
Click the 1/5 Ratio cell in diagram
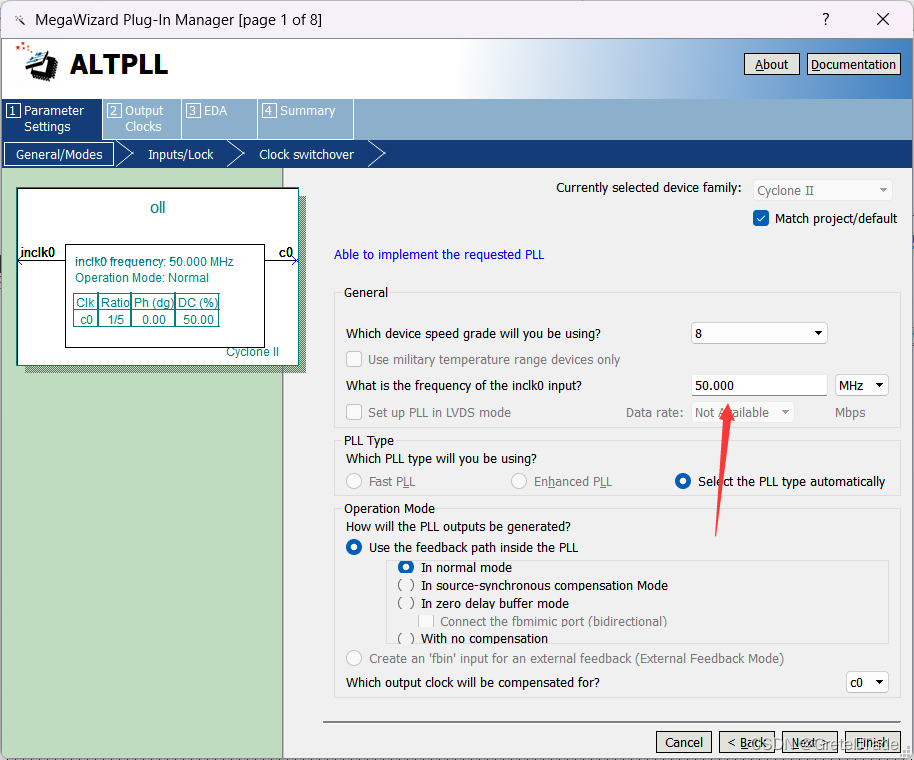(x=115, y=319)
